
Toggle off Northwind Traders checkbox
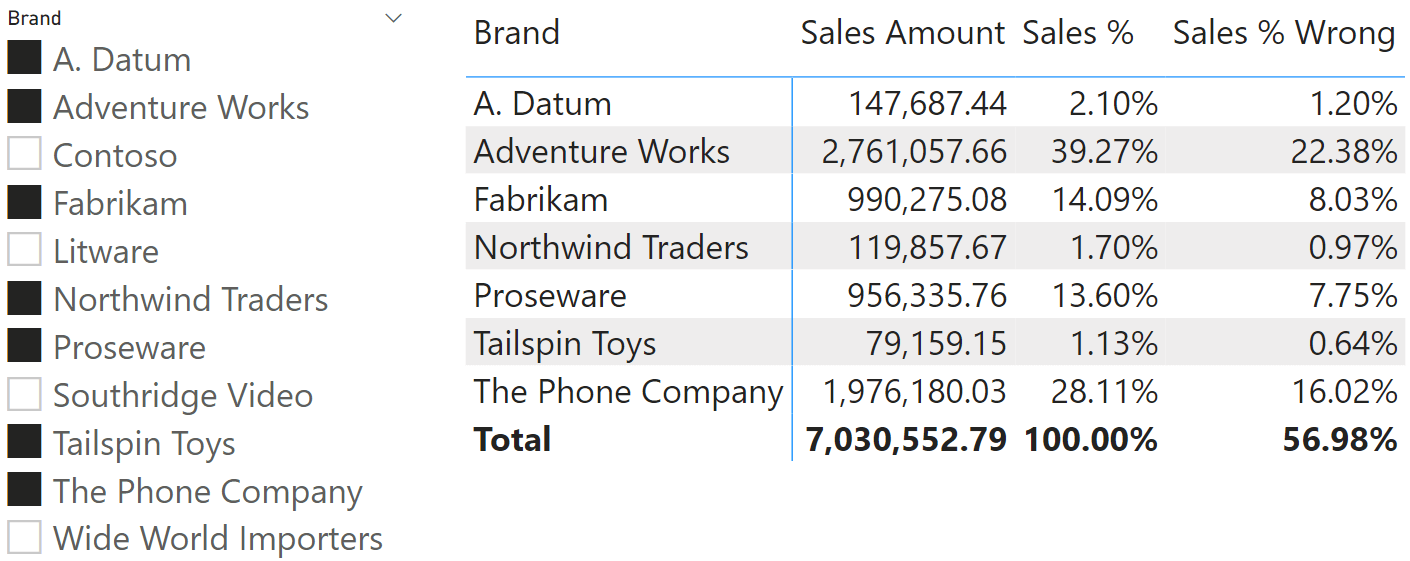[x=24, y=298]
